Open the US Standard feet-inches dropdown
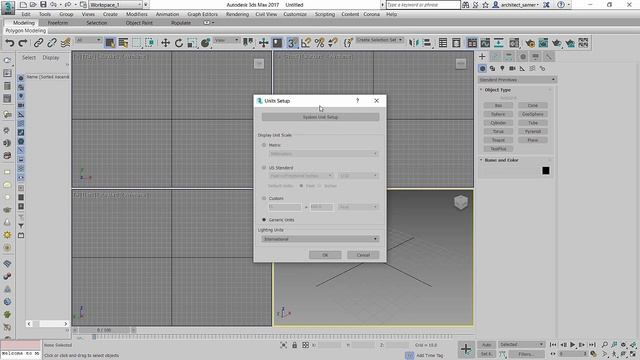Viewport: 640px width, 360px height. pos(301,176)
